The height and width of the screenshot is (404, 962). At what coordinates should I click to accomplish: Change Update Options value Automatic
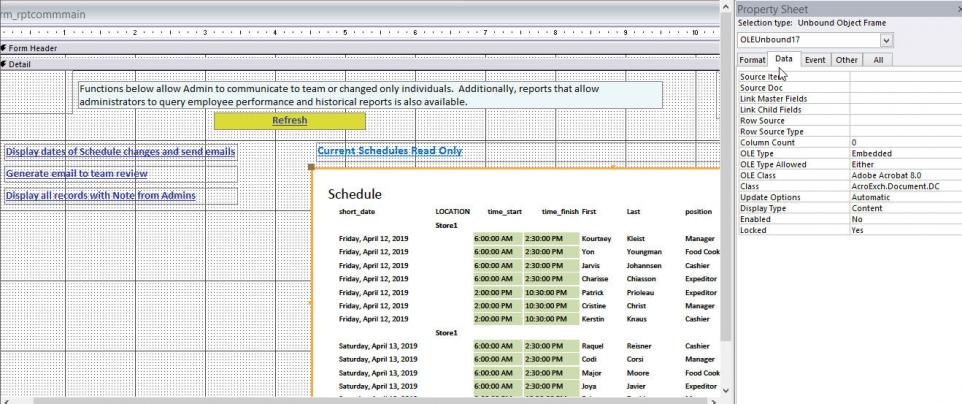pyautogui.click(x=906, y=197)
